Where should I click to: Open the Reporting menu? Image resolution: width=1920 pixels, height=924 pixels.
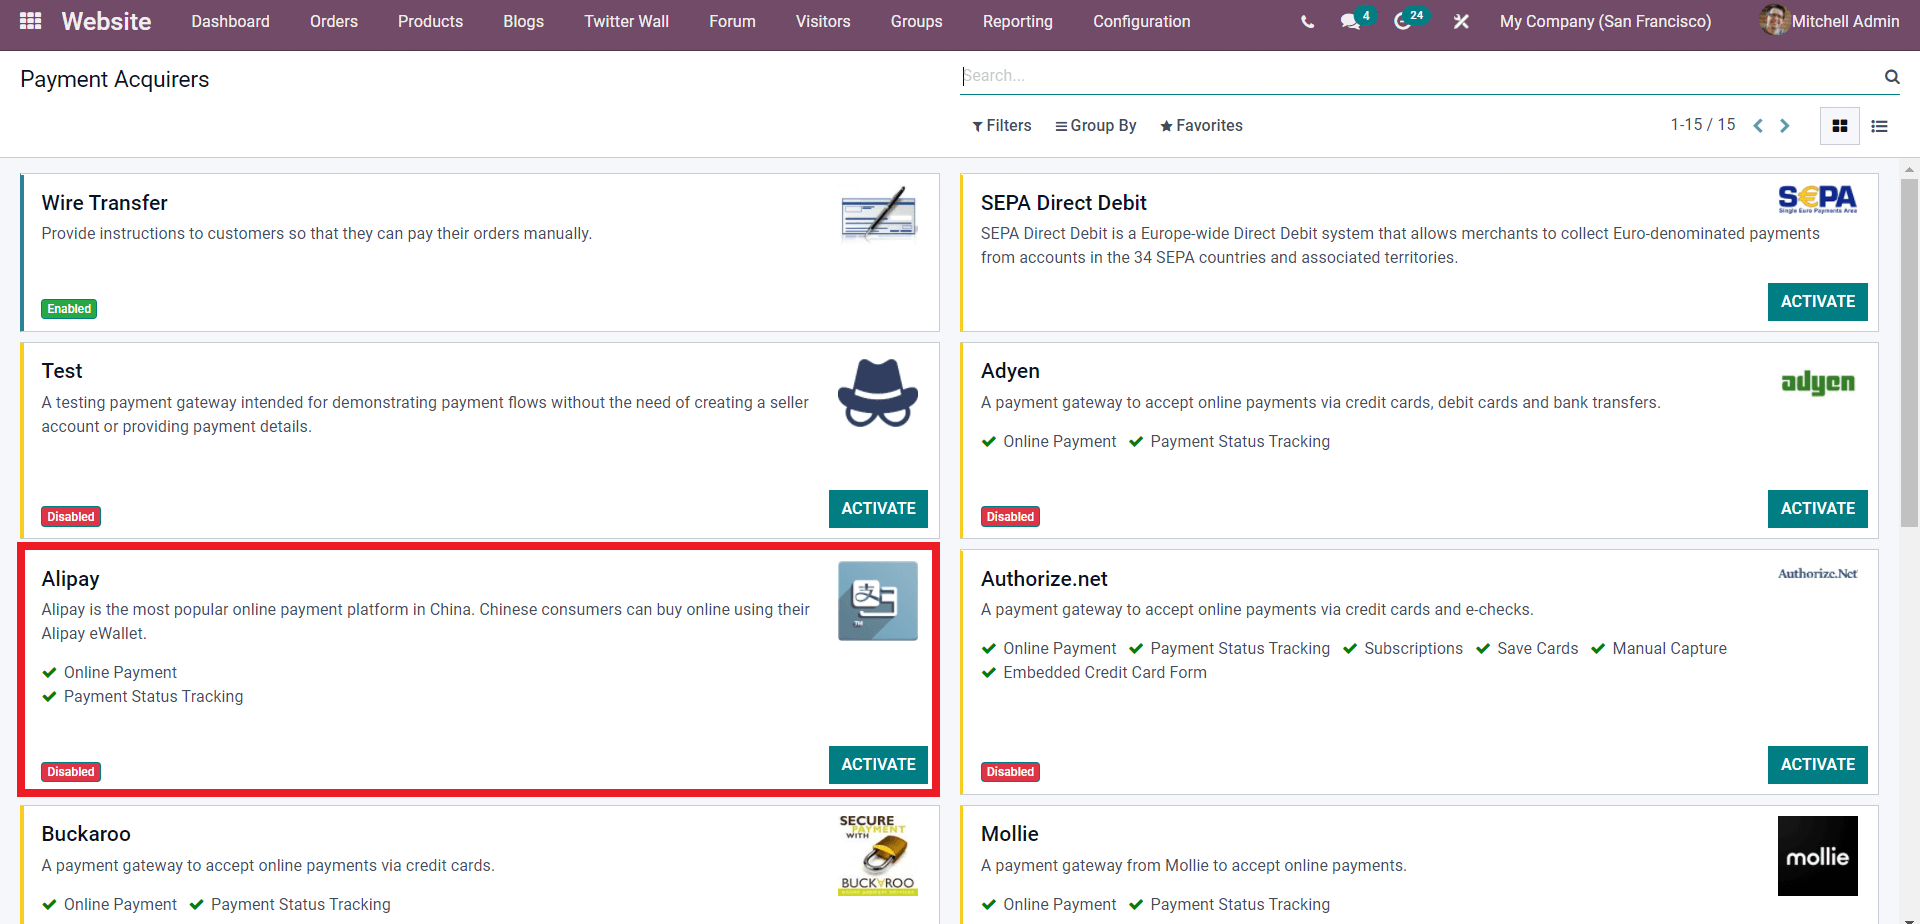1017,21
